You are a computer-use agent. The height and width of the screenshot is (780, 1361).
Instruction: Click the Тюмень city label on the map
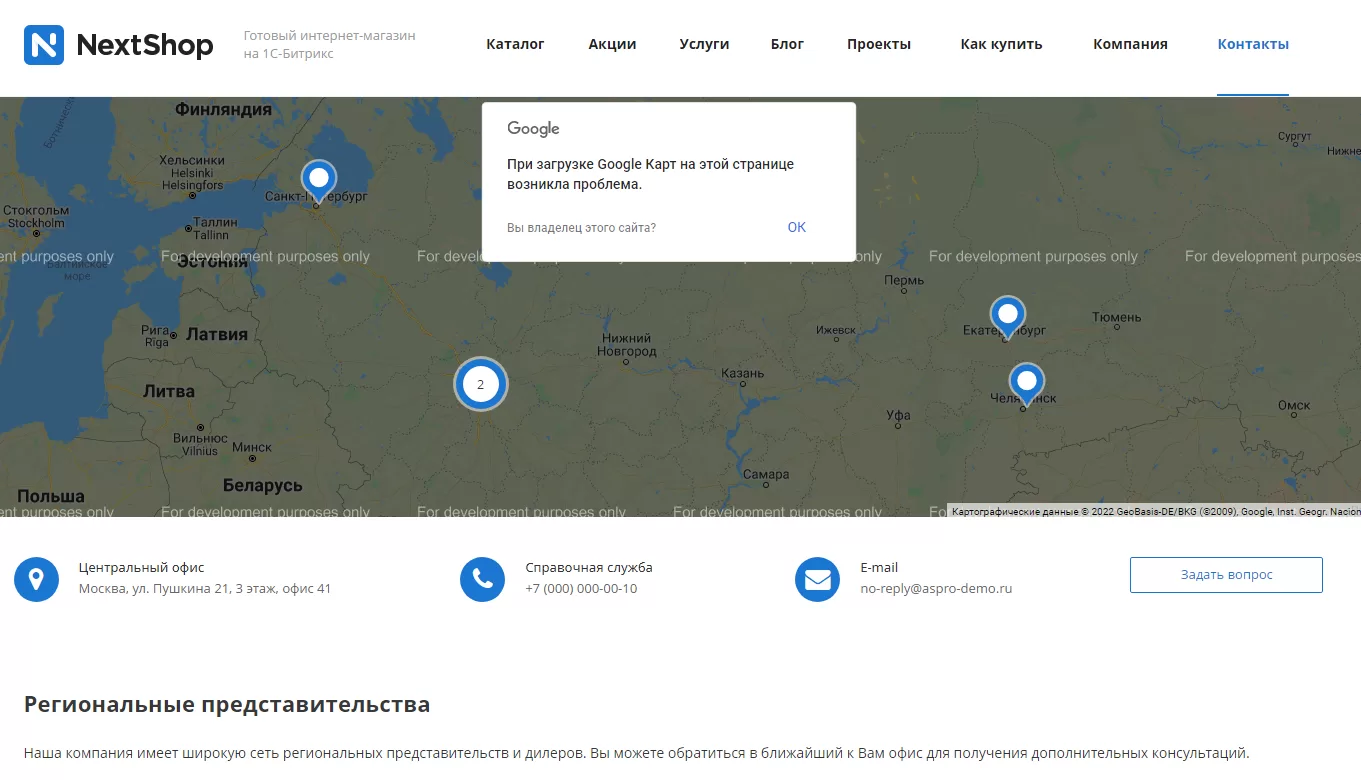[1117, 317]
